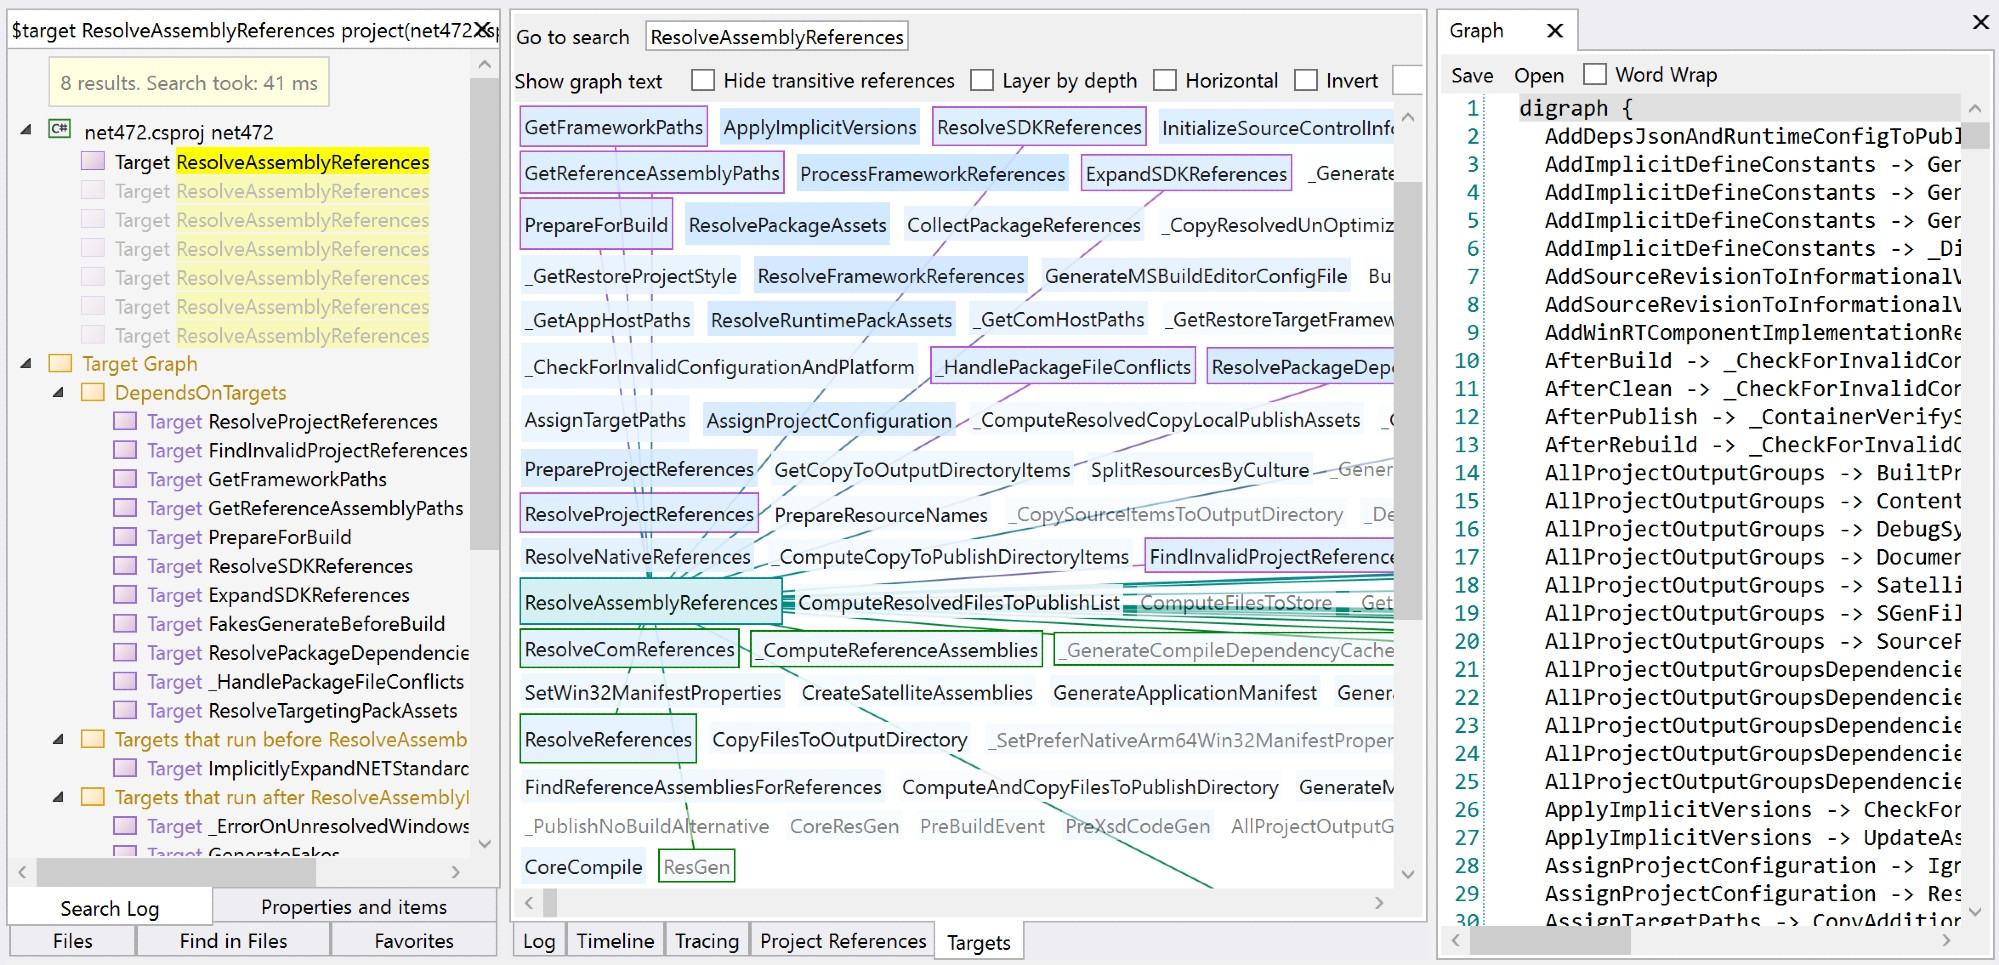Click the CoreCompile graph node
1999x965 pixels.
coord(584,867)
